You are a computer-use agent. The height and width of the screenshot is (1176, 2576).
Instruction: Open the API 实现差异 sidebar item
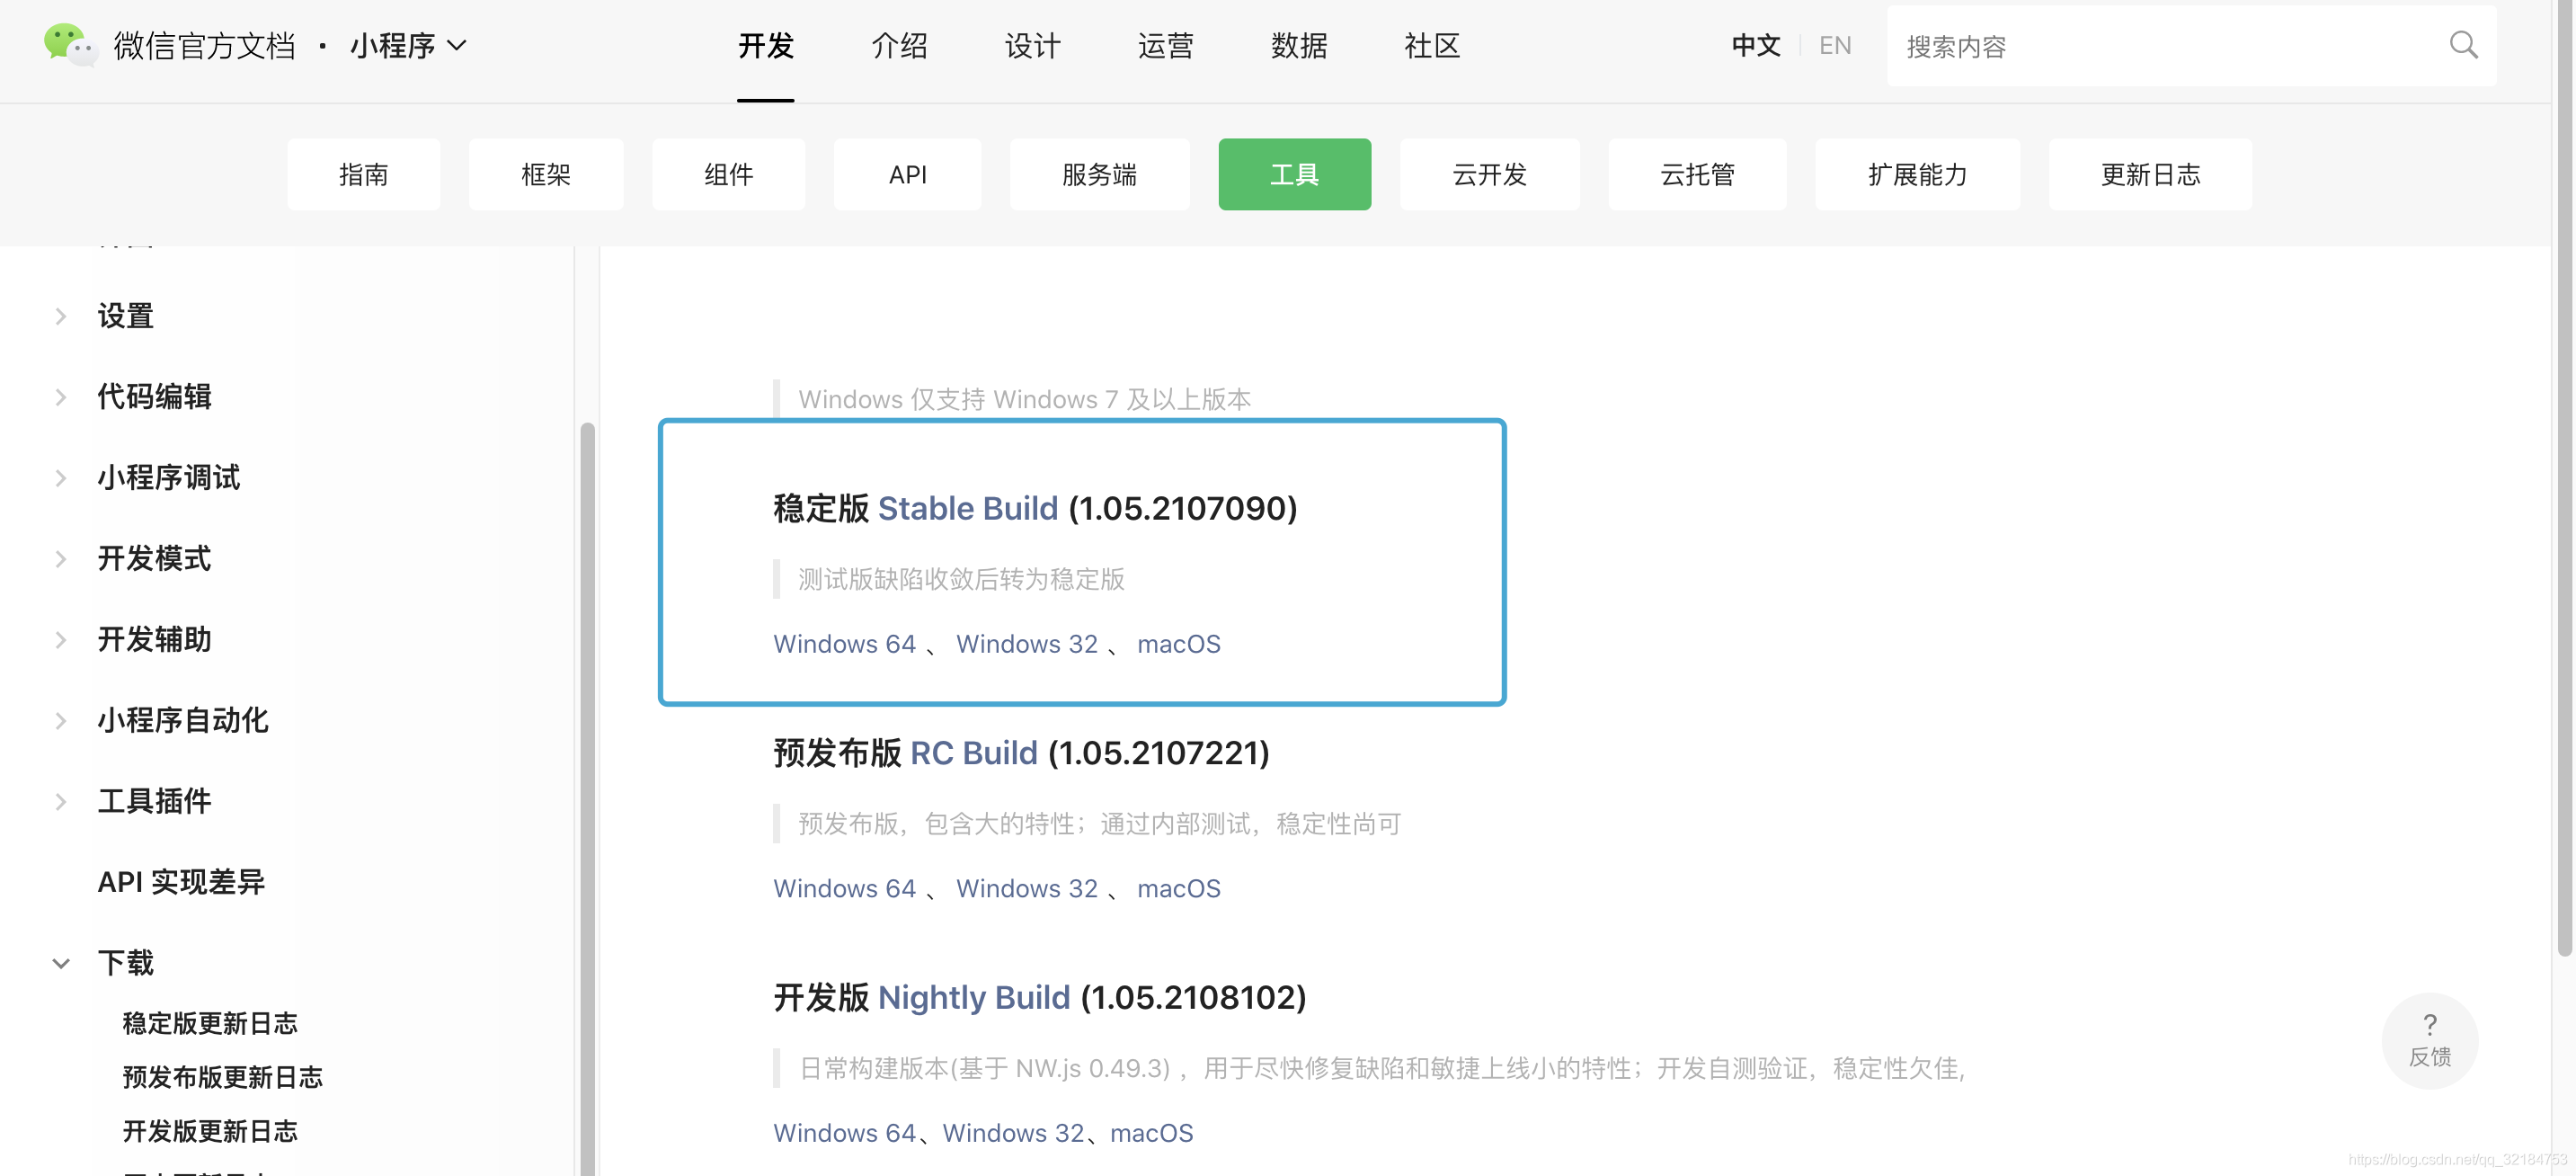click(181, 882)
